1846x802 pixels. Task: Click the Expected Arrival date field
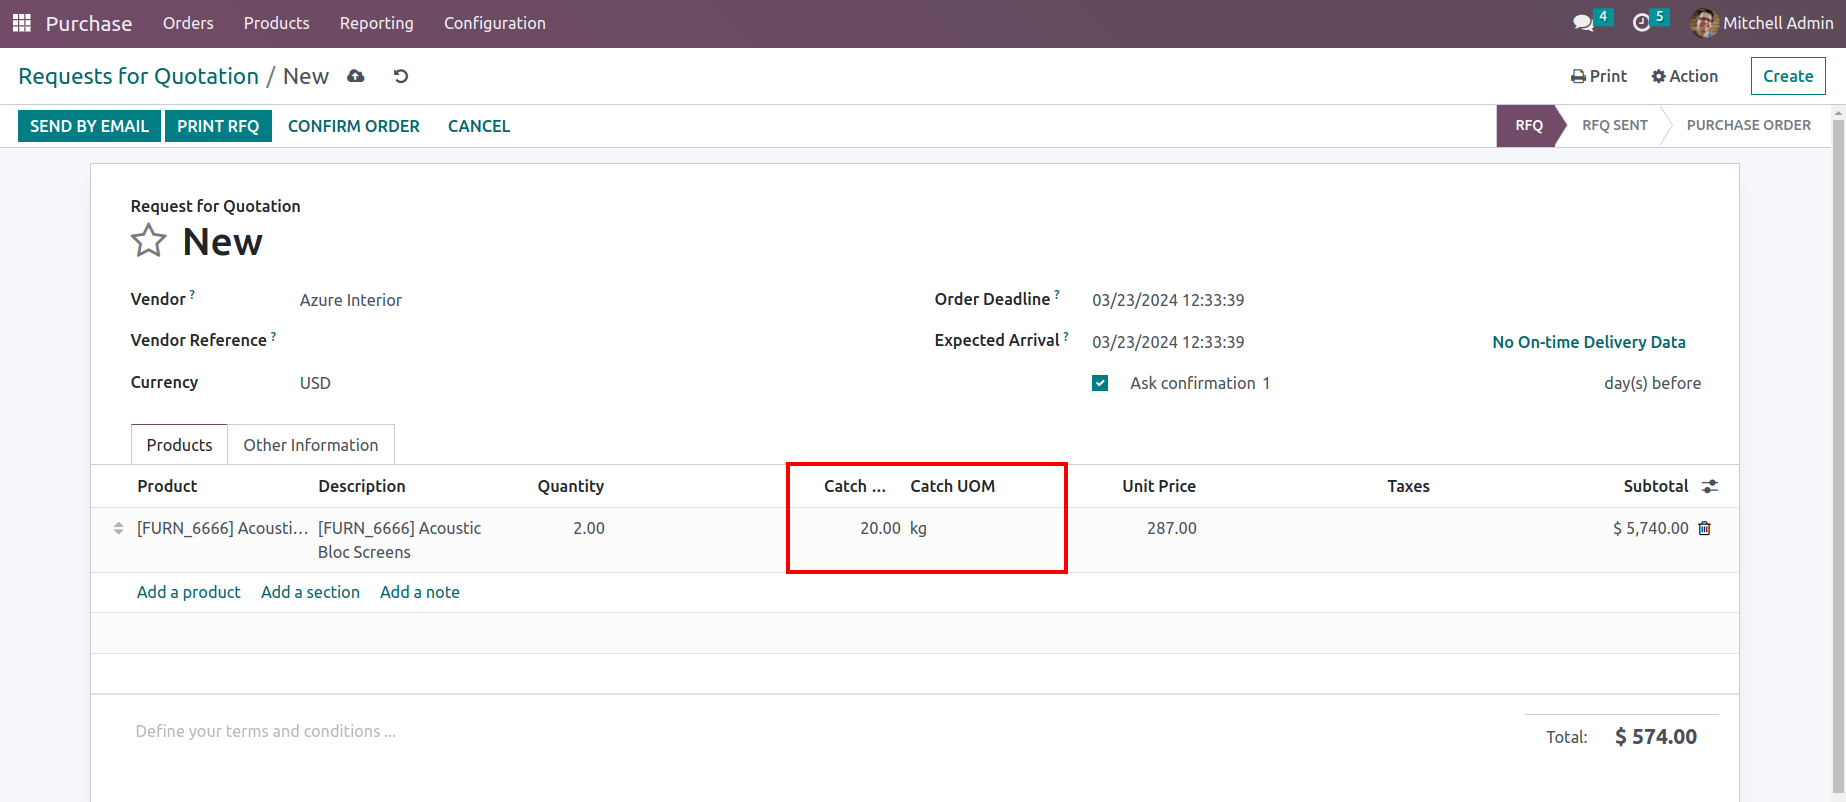click(x=1168, y=342)
